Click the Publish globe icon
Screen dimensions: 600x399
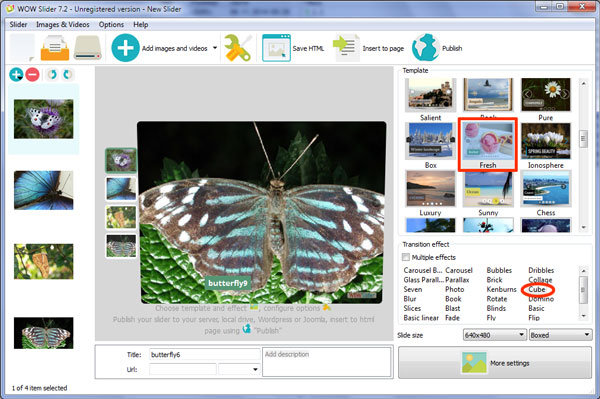pyautogui.click(x=426, y=48)
